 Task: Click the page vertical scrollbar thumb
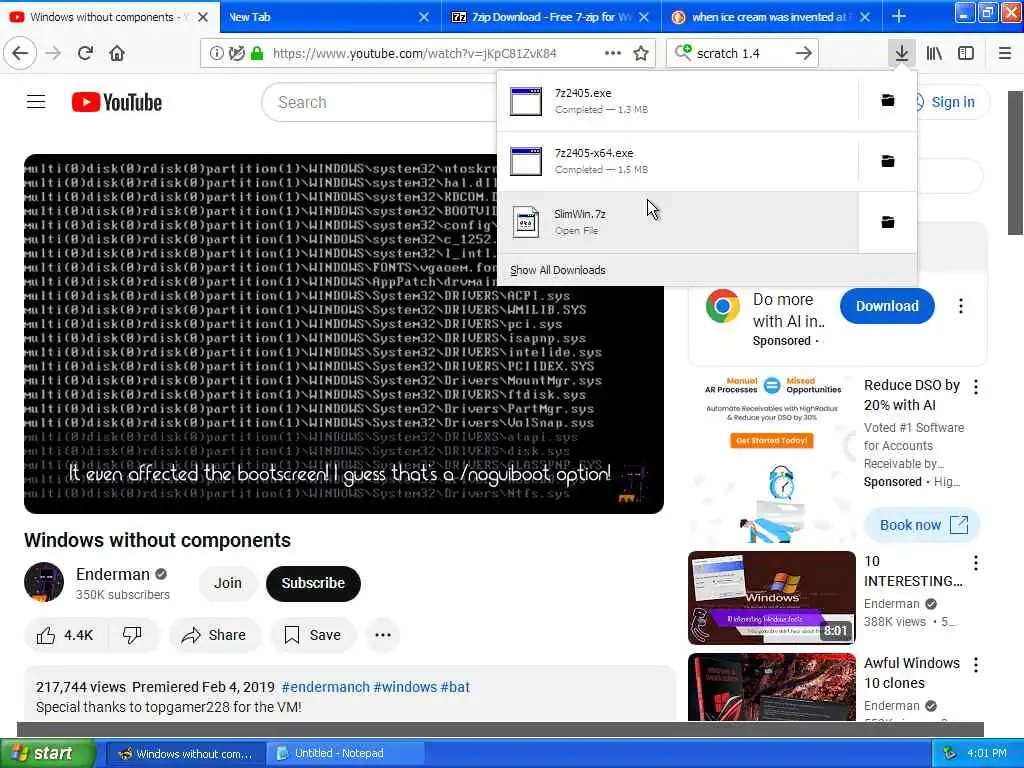1016,163
